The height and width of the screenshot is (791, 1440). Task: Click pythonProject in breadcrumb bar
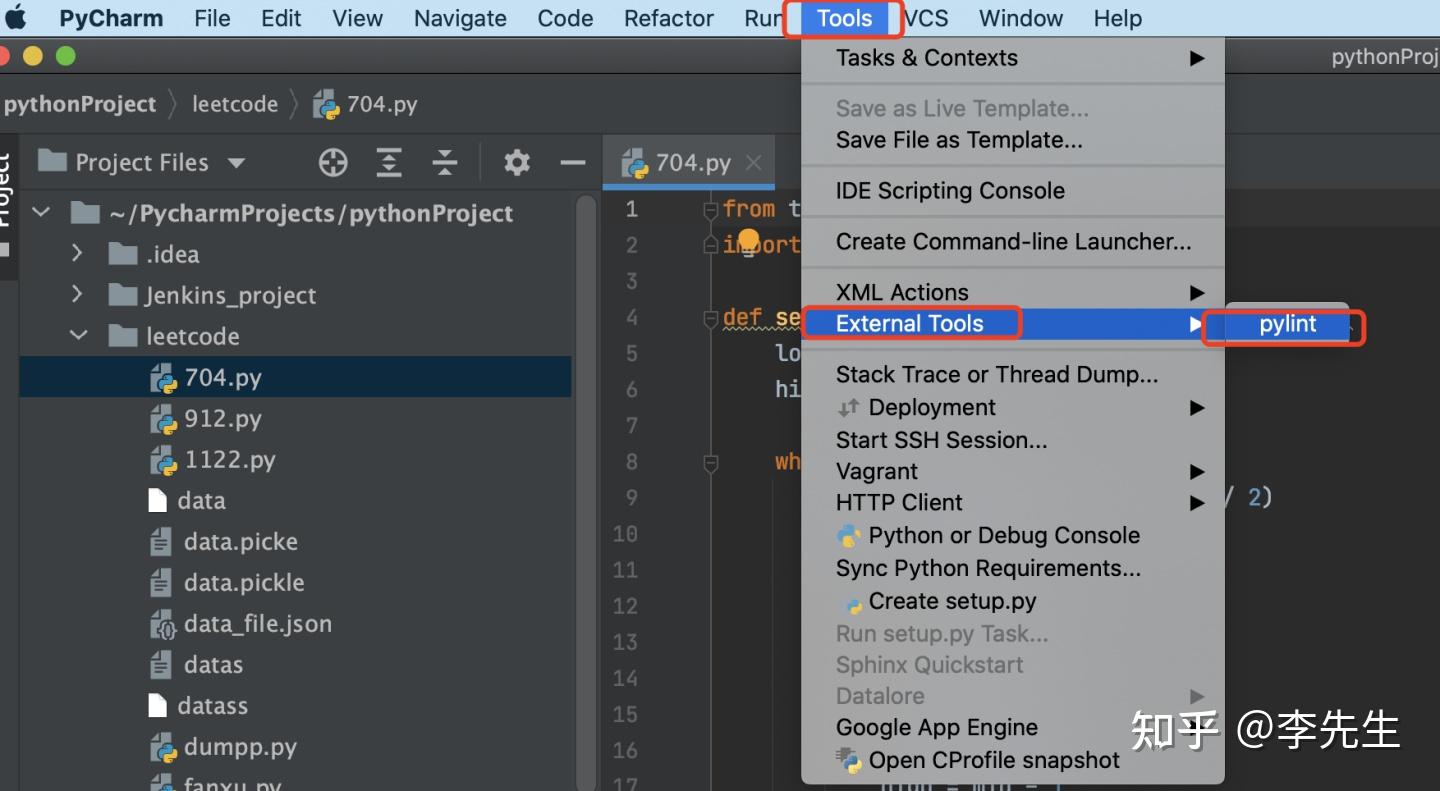pyautogui.click(x=80, y=104)
